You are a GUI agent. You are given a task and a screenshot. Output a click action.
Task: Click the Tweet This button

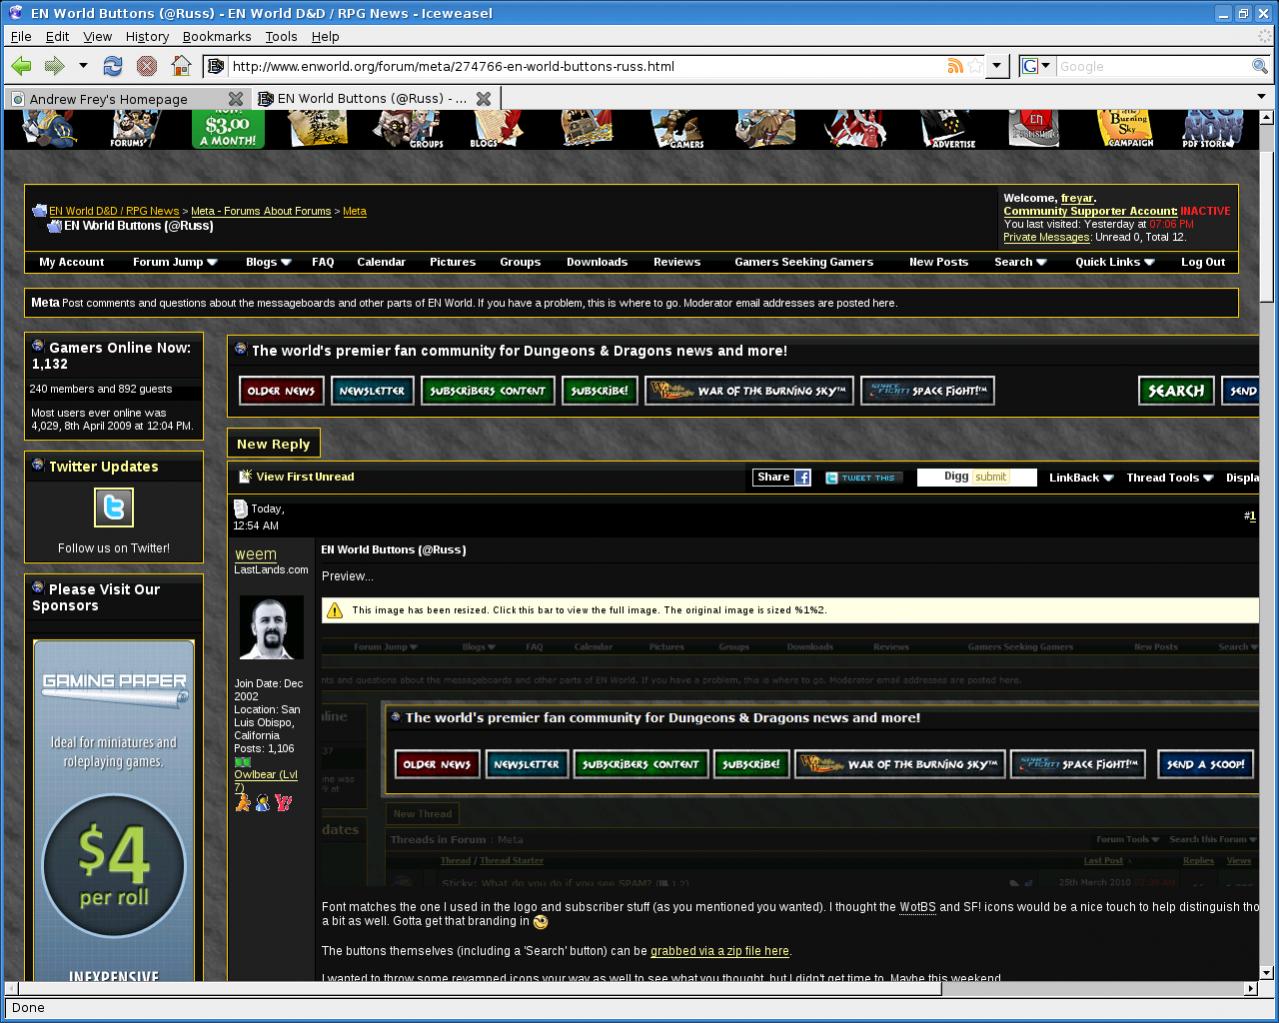pos(864,478)
